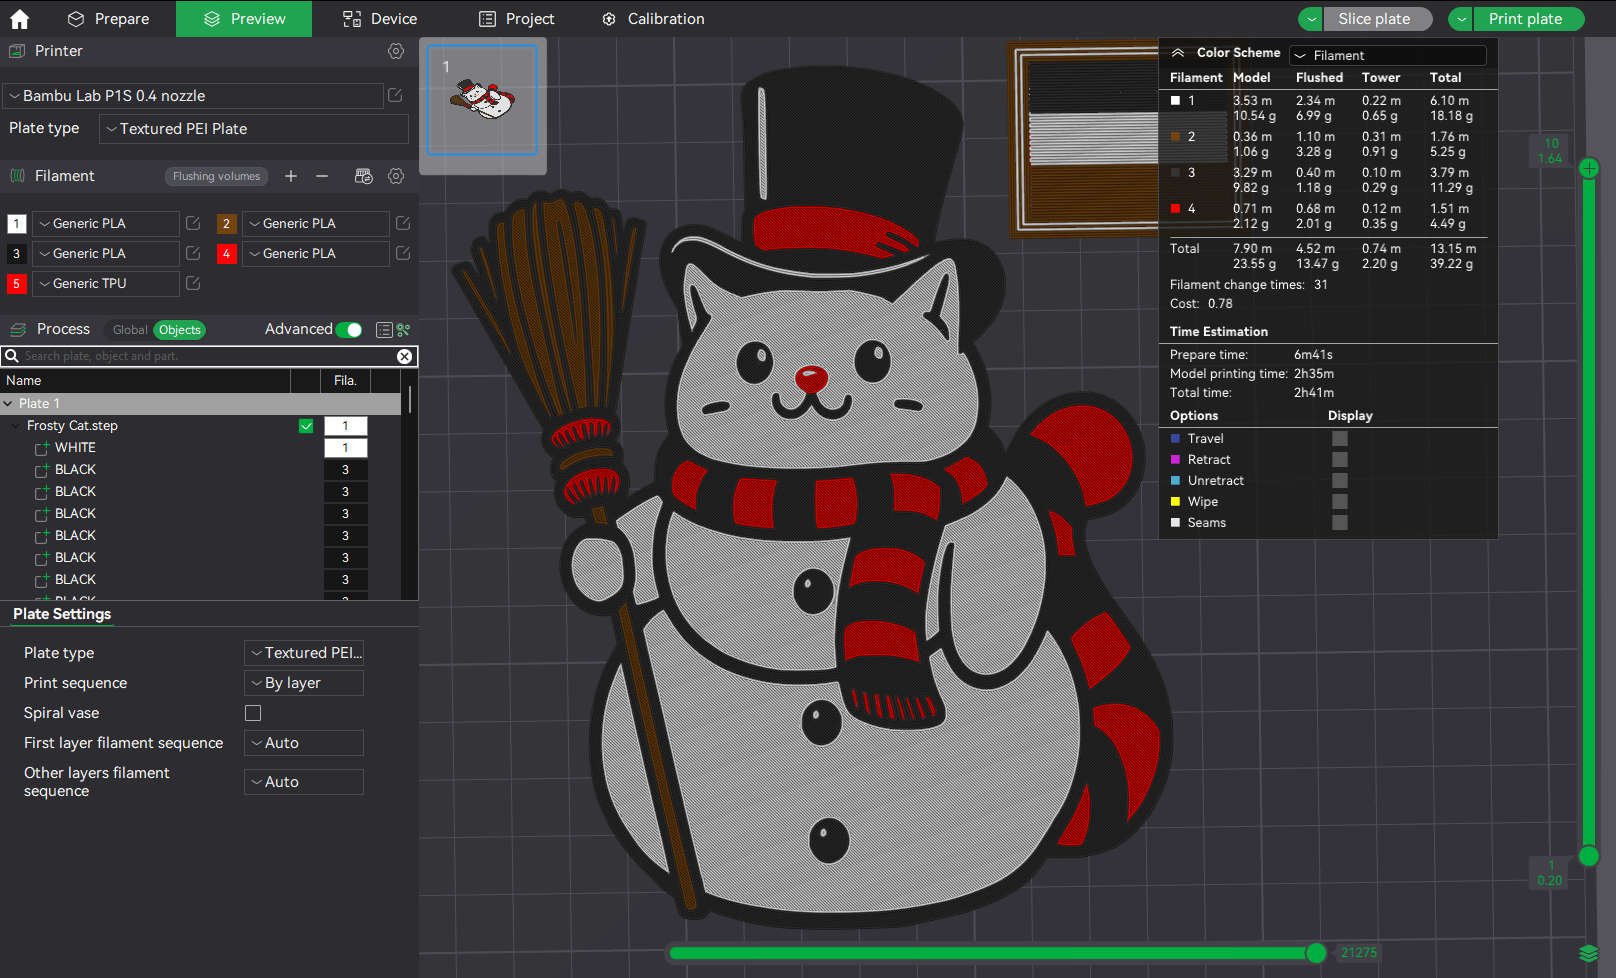Select the Objects process tab
This screenshot has height=978, width=1616.
coord(180,330)
